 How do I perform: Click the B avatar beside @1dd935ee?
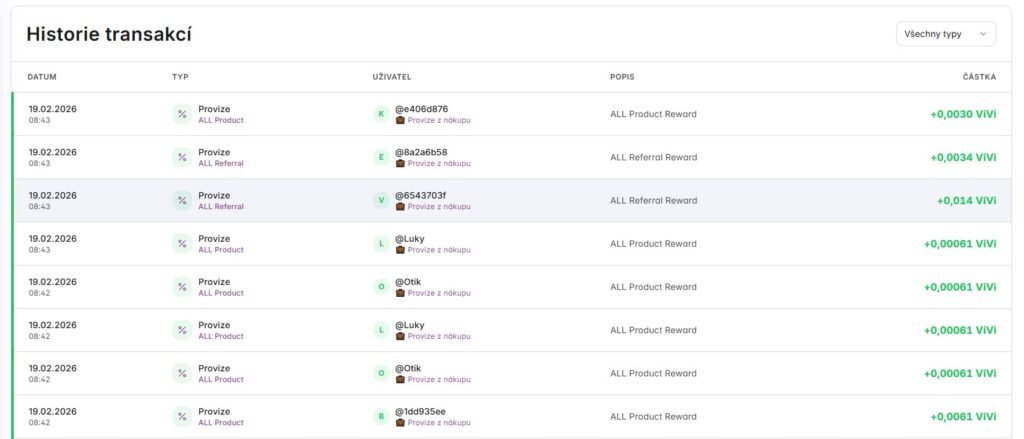[x=381, y=417]
